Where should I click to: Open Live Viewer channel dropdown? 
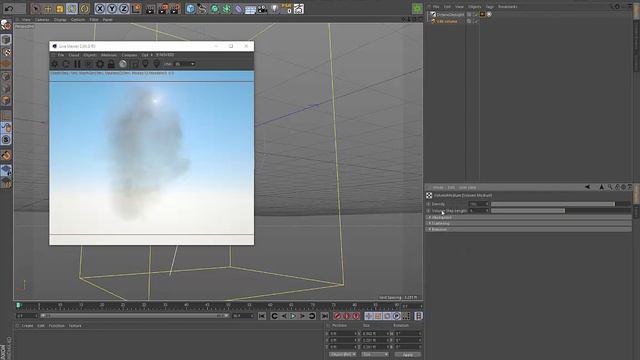(184, 64)
